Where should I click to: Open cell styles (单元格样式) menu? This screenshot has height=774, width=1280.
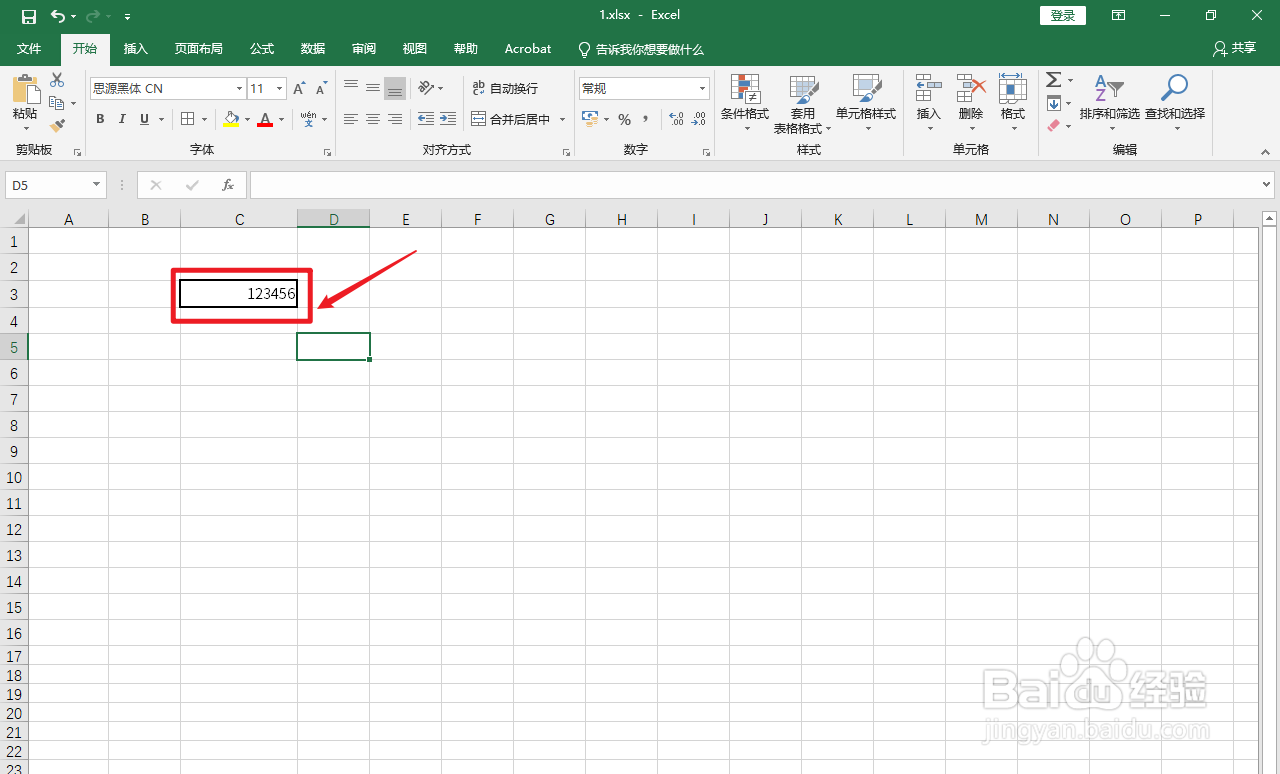click(x=866, y=102)
